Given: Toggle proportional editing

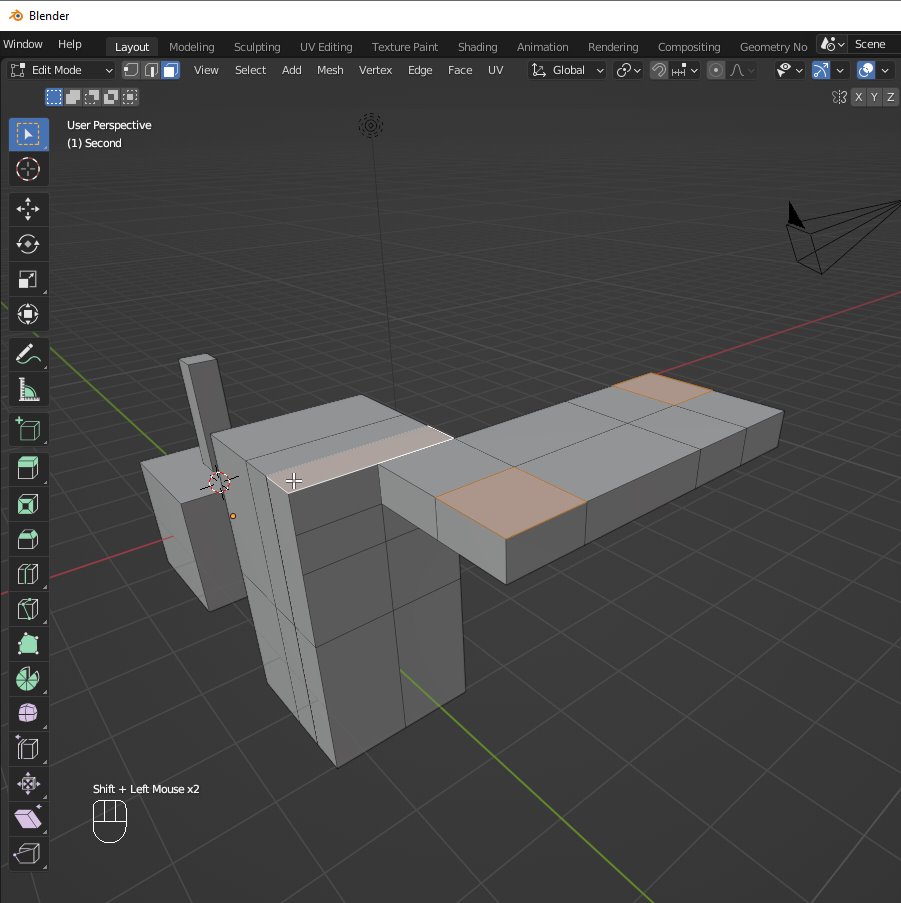Looking at the screenshot, I should (714, 70).
